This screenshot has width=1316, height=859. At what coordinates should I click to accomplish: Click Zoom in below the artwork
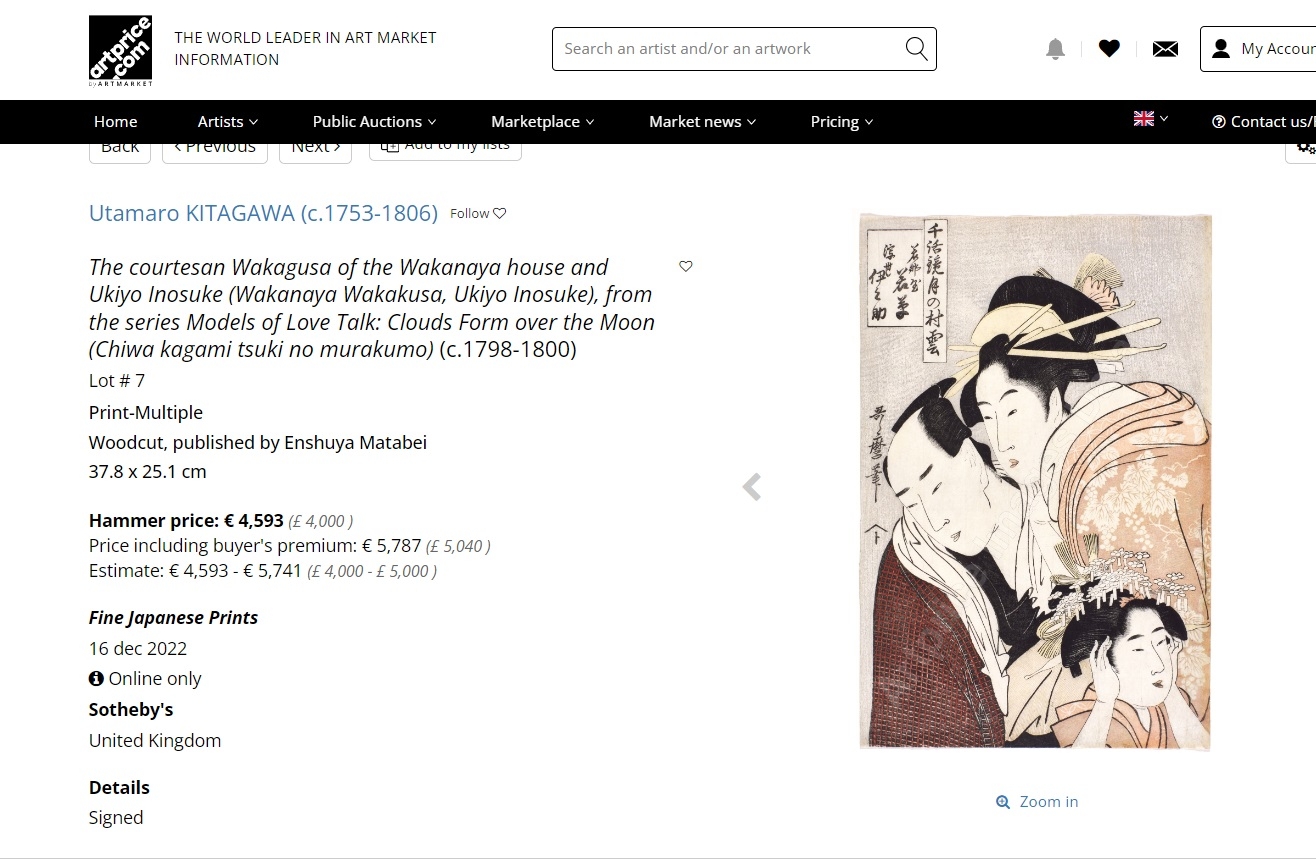pyautogui.click(x=1037, y=801)
